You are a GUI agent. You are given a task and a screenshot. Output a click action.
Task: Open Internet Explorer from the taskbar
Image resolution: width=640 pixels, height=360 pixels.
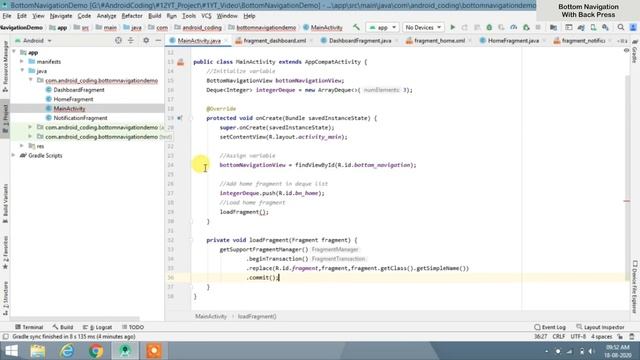67,351
